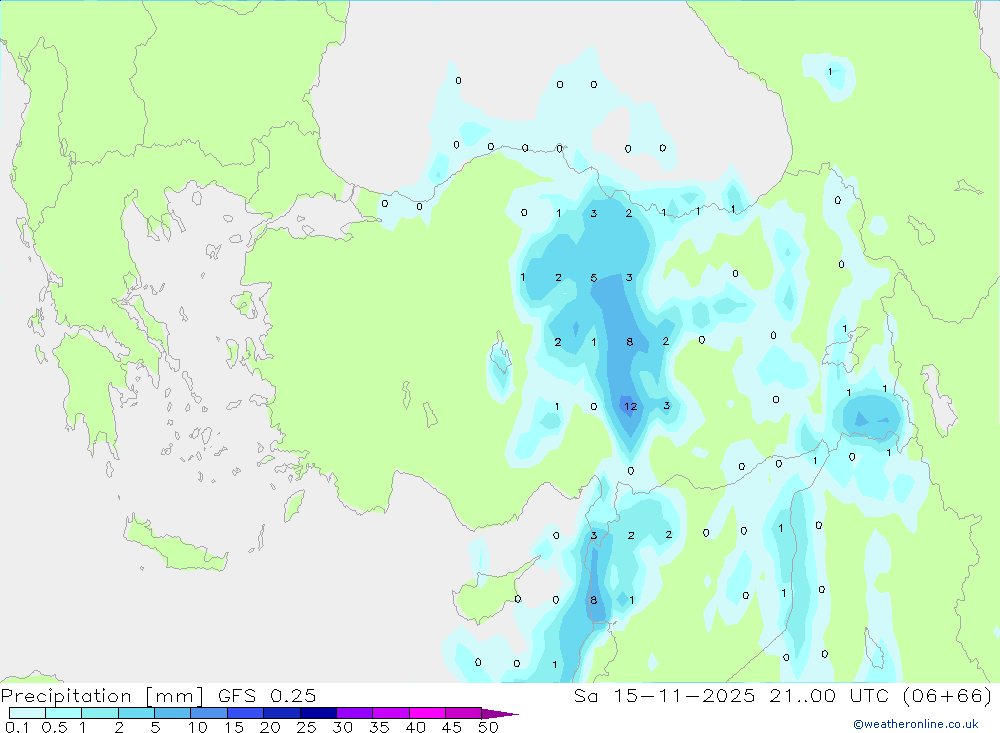Viewport: 1000px width, 733px height.
Task: Click the legend label '35'
Action: click(379, 727)
